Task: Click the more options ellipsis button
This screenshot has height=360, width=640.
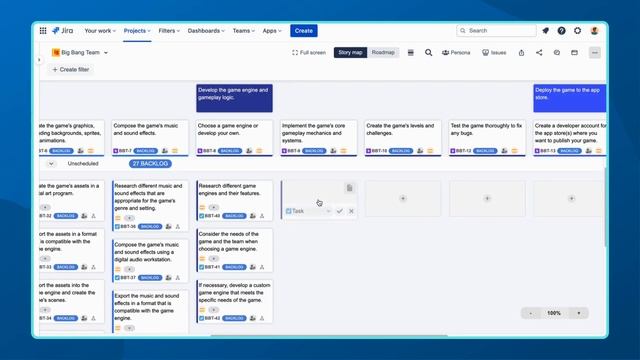Action: point(595,53)
